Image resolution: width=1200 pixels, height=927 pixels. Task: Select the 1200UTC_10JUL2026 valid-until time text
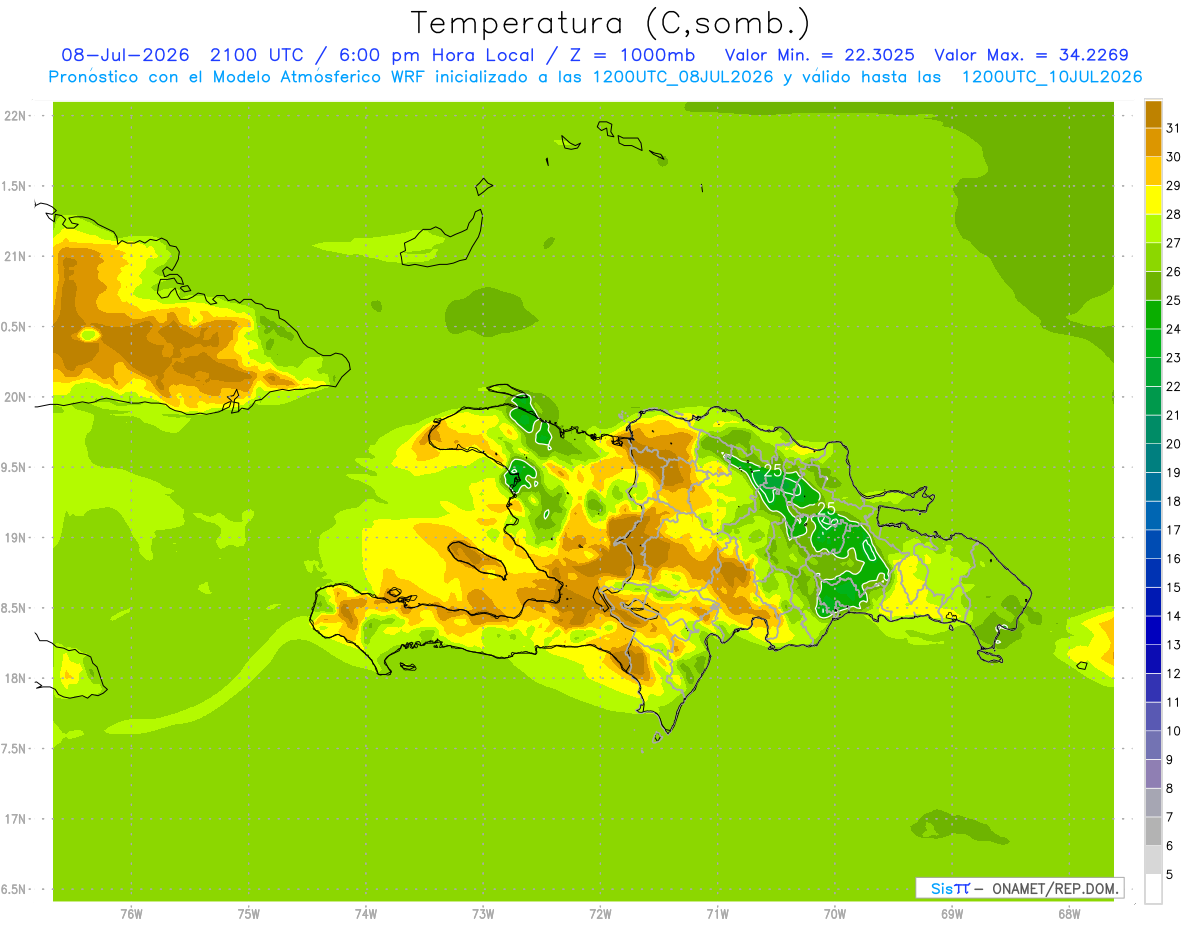[1052, 77]
